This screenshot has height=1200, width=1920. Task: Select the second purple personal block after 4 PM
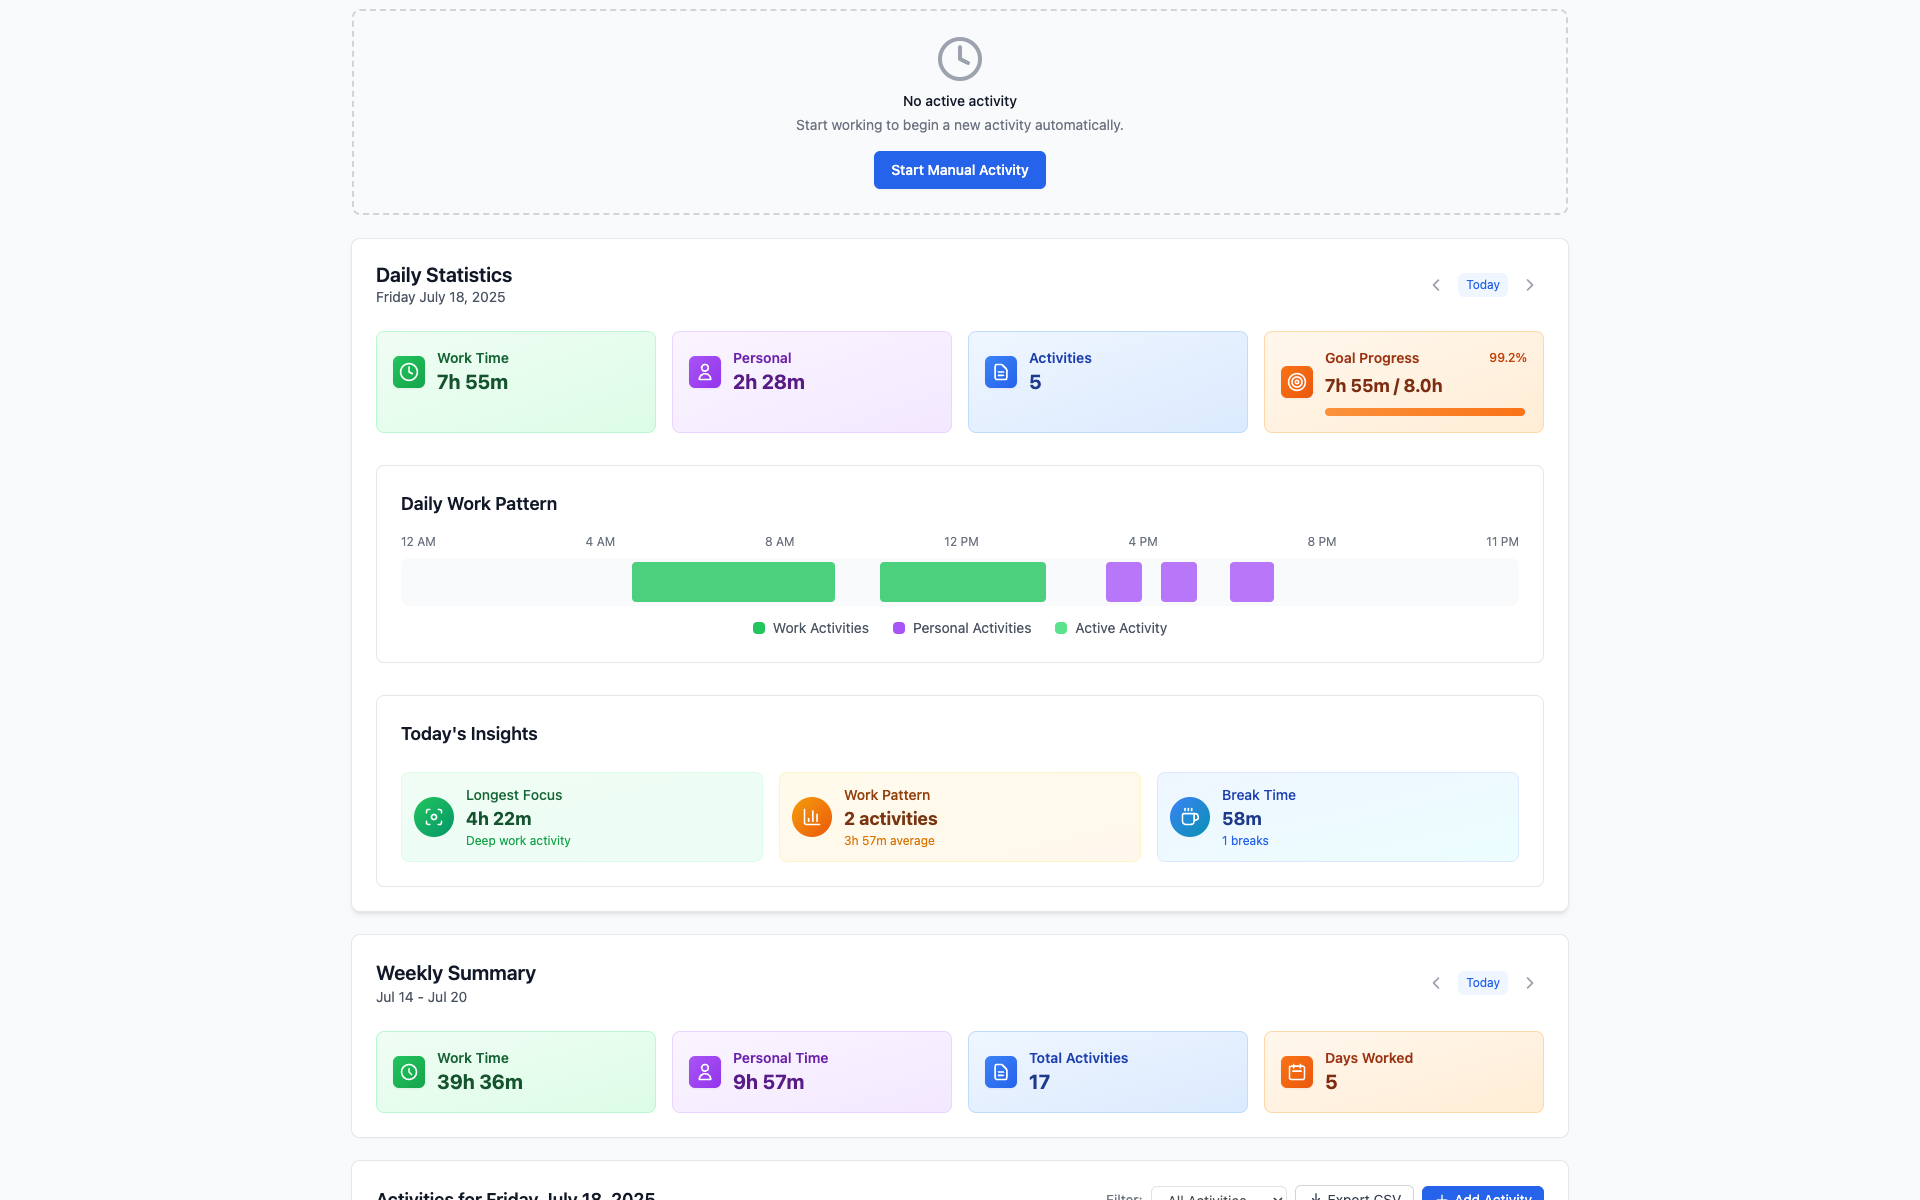tap(1179, 582)
